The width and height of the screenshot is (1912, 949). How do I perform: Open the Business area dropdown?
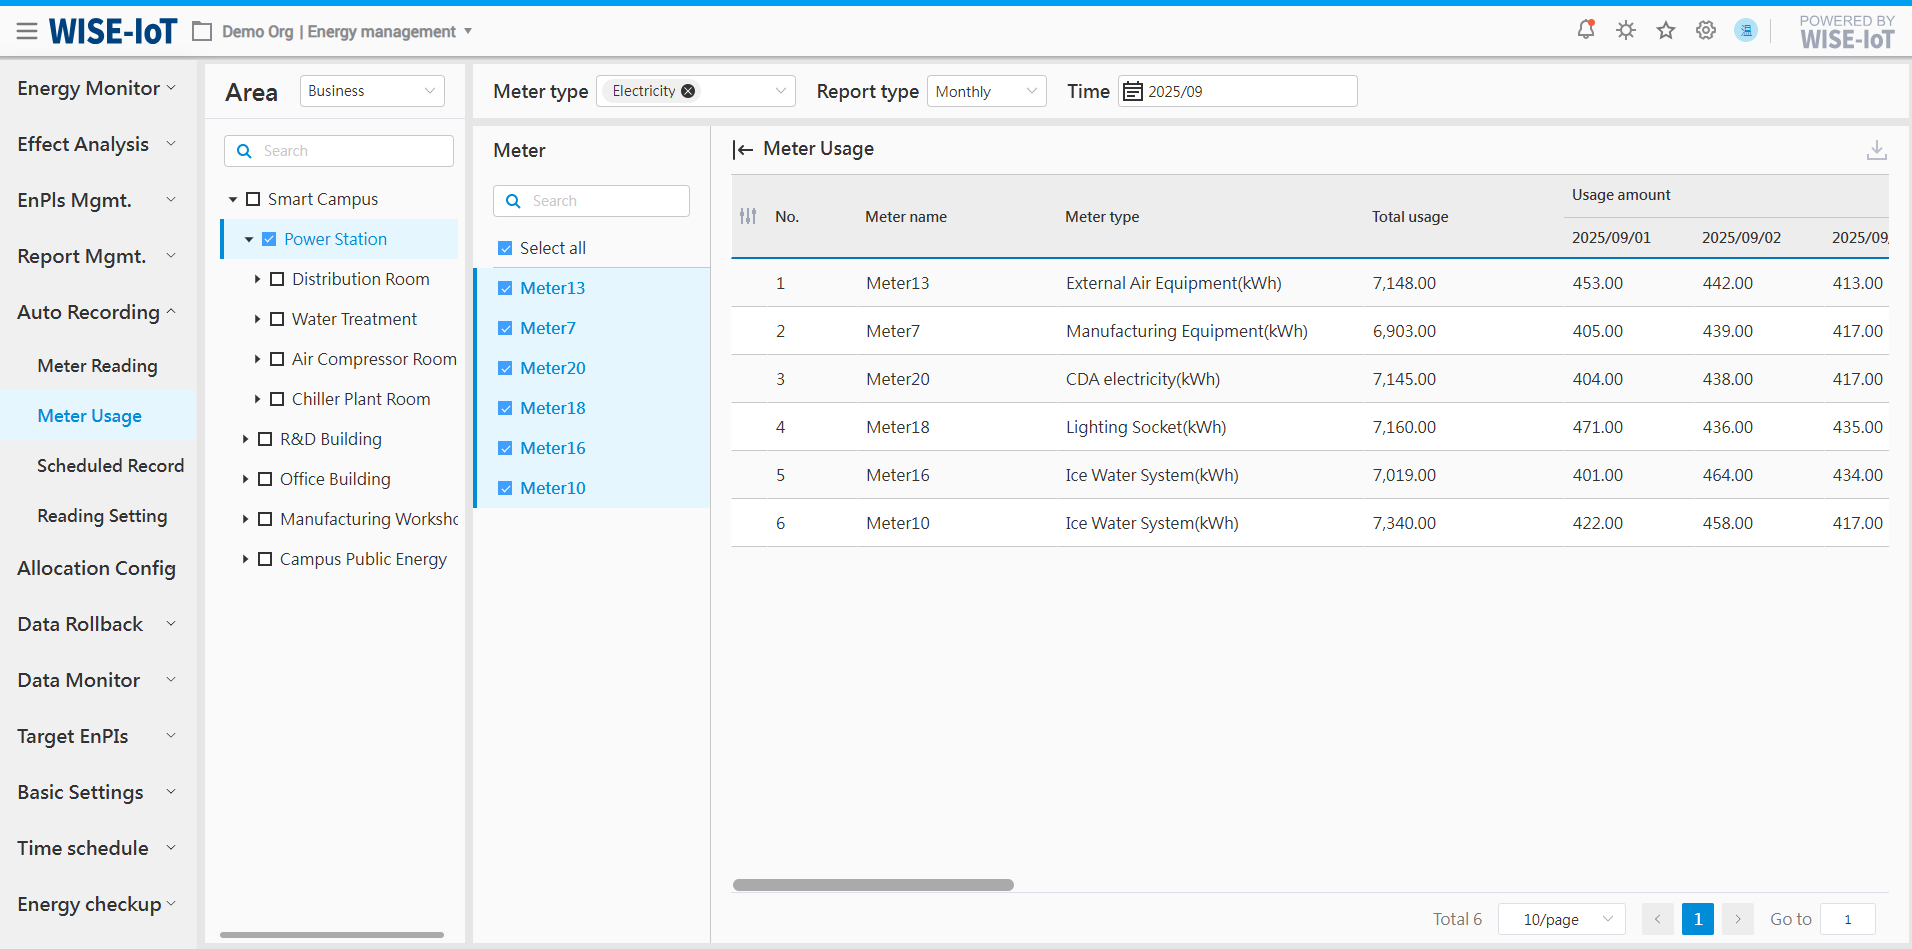pyautogui.click(x=372, y=91)
